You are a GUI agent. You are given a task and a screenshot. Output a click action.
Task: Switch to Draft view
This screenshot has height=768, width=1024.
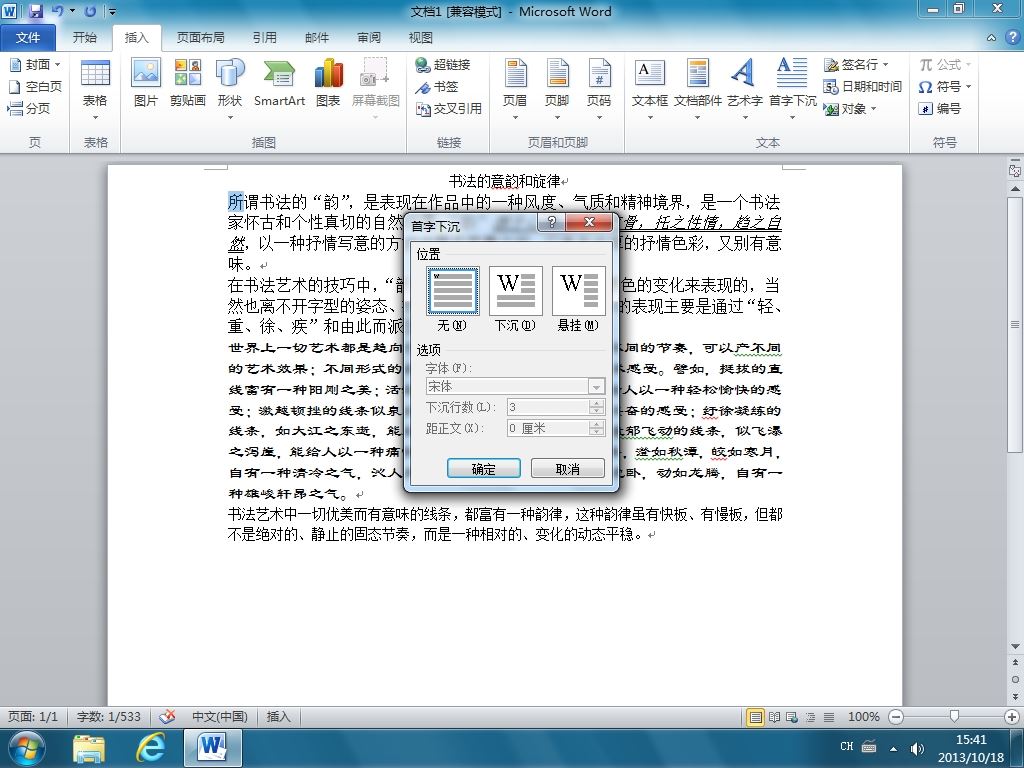point(828,717)
